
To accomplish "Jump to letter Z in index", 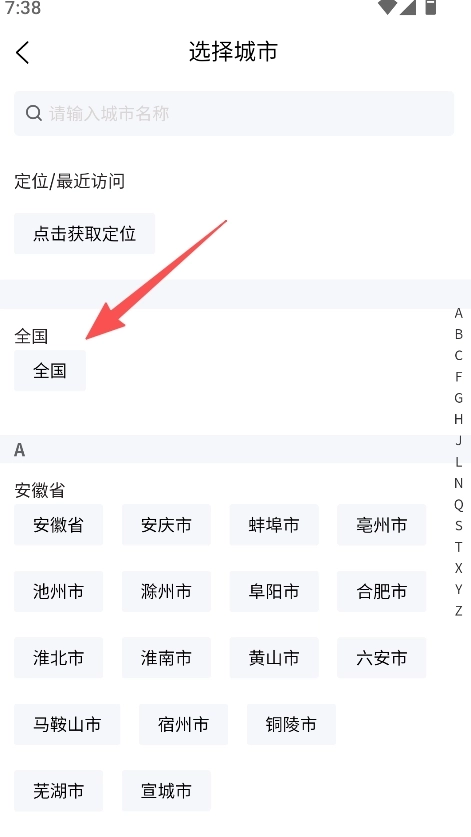I will coord(458,611).
